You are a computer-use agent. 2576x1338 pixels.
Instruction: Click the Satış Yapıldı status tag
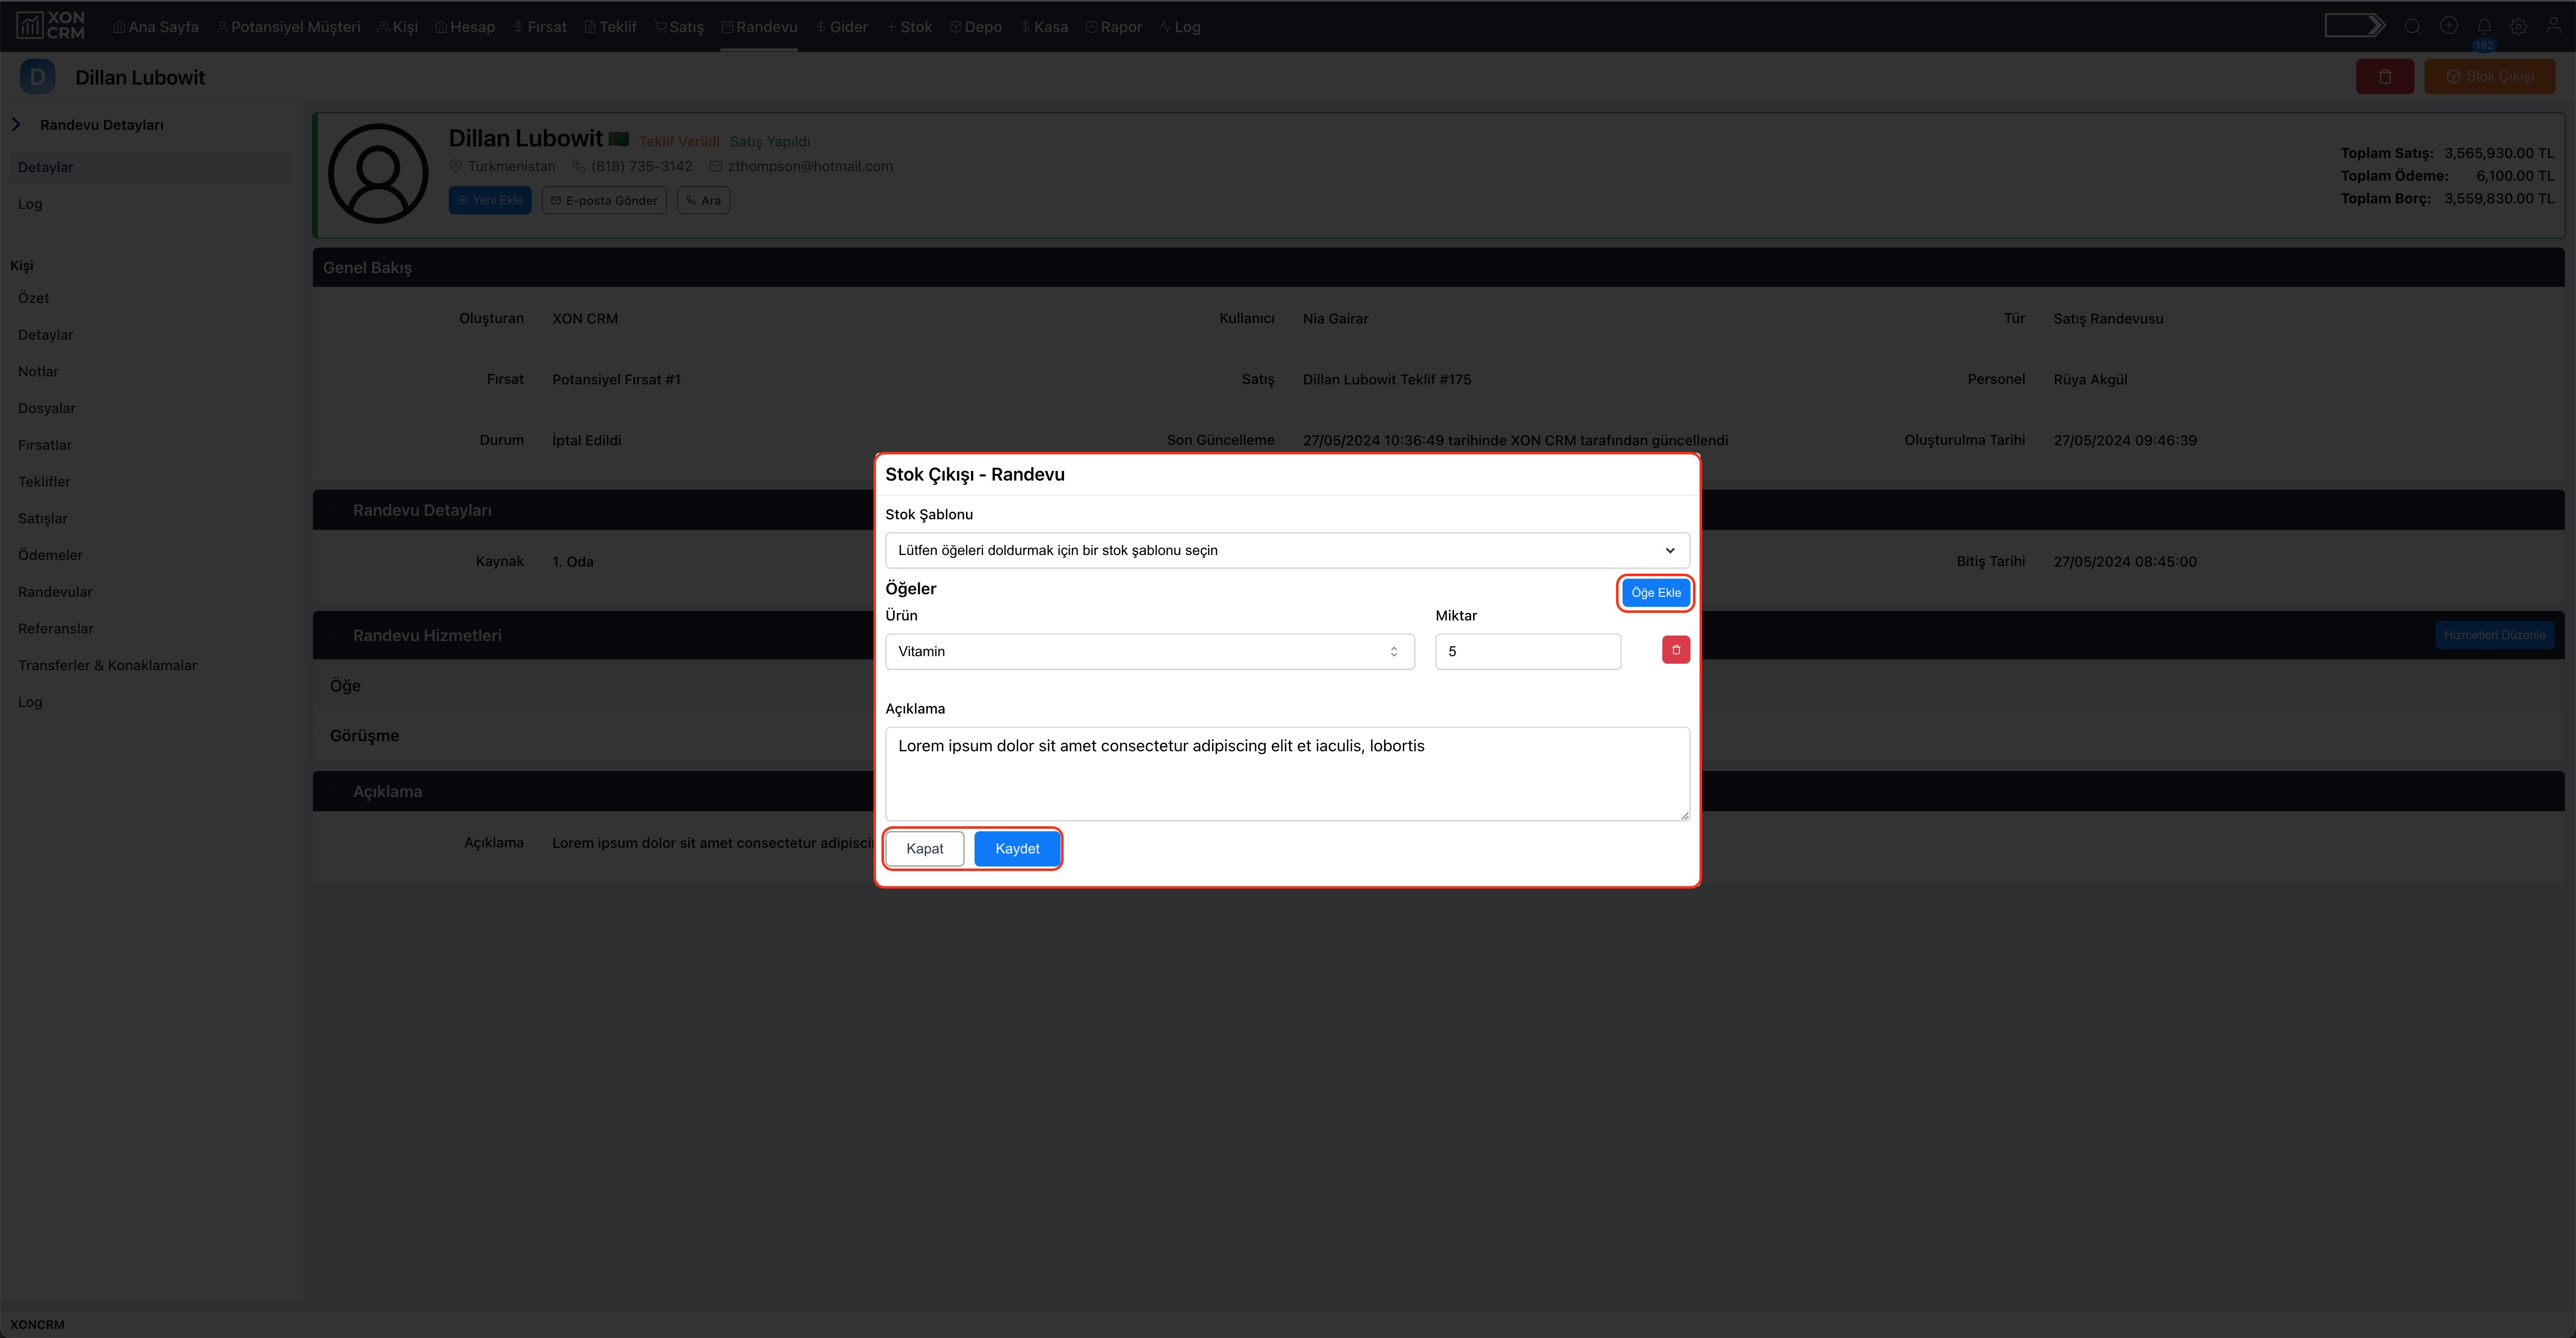(770, 142)
